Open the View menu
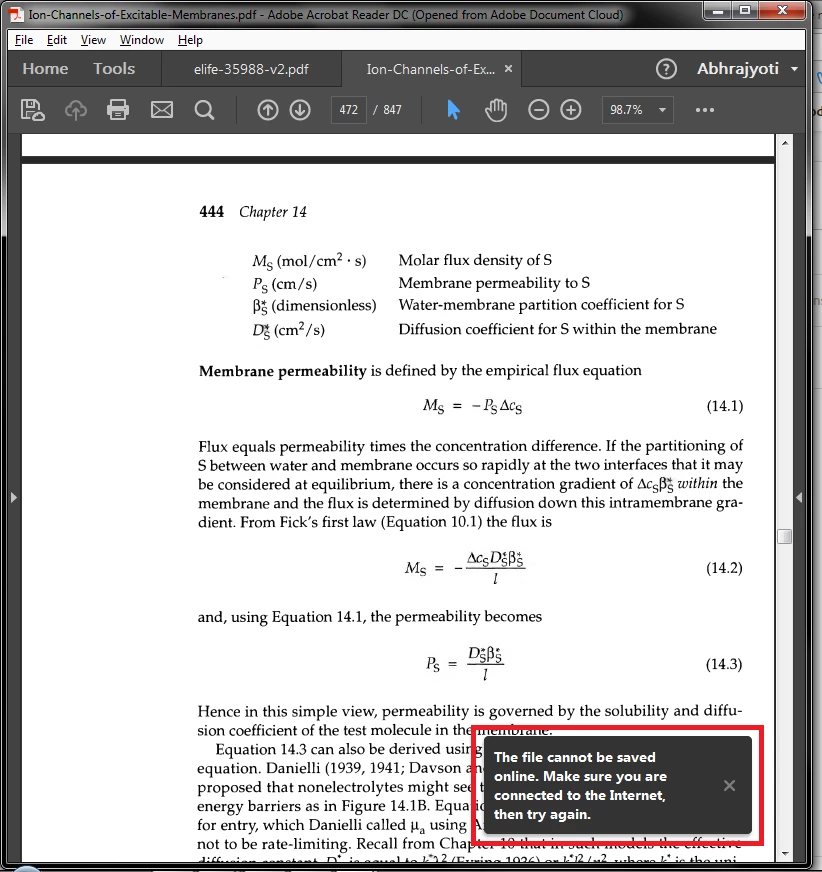 [x=93, y=40]
